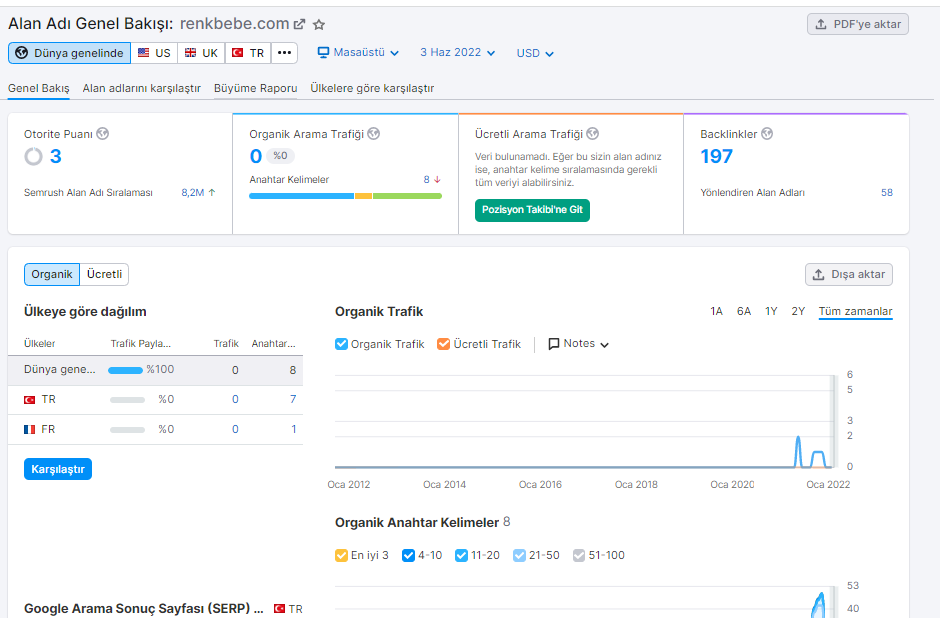The width and height of the screenshot is (940, 618).
Task: Open authority score 3 link
Action: (56, 156)
